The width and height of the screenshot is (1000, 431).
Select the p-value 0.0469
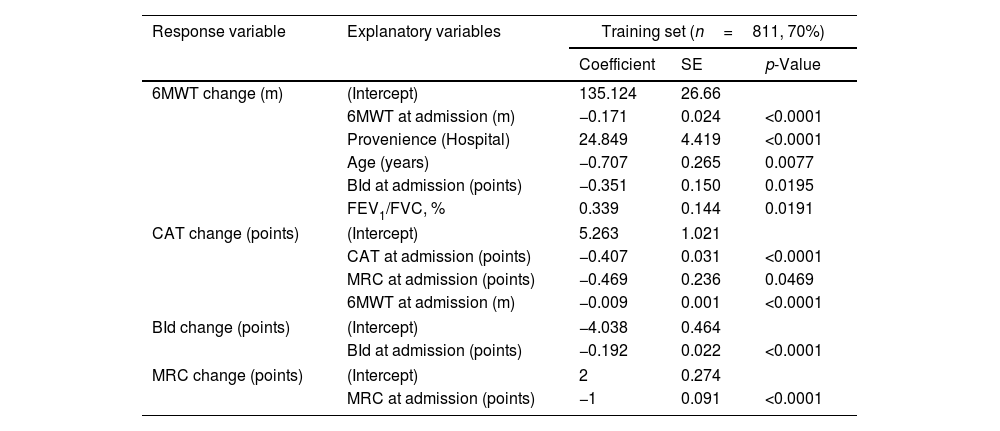tap(789, 280)
